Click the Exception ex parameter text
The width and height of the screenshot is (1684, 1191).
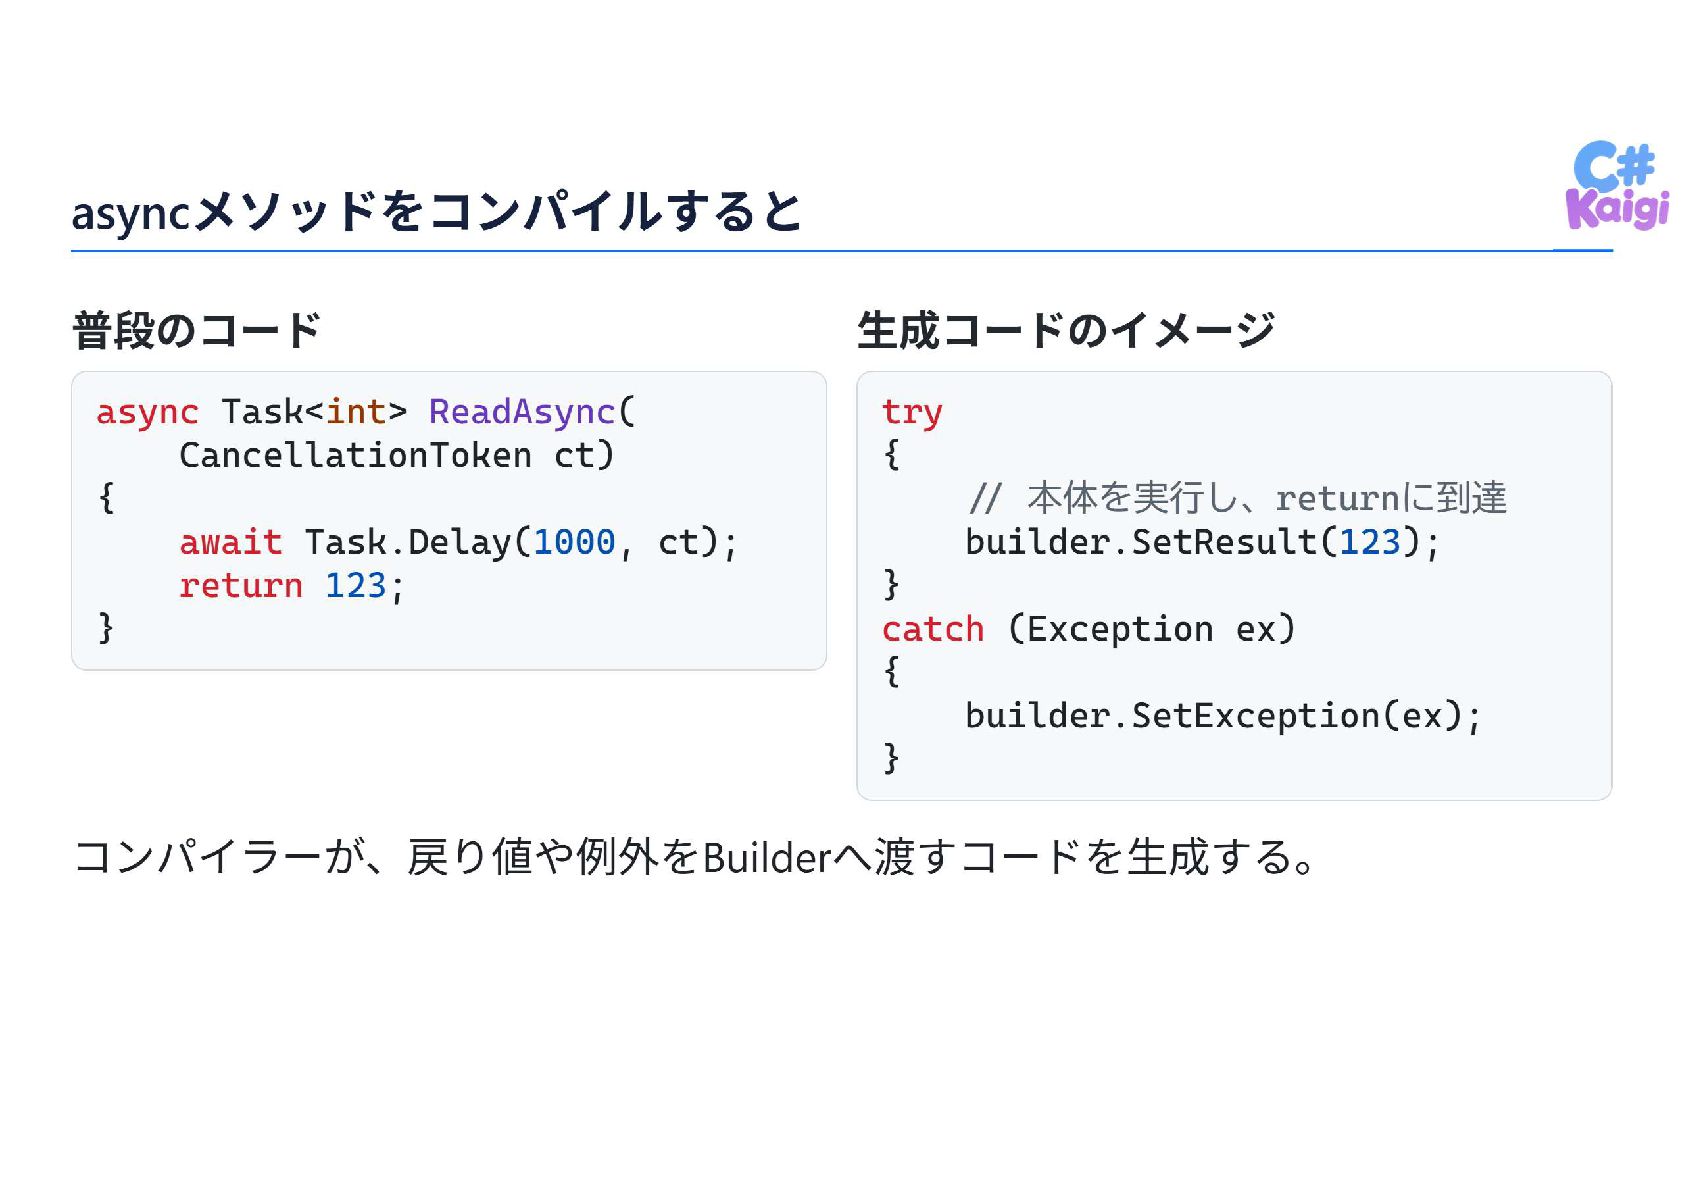click(x=1151, y=629)
